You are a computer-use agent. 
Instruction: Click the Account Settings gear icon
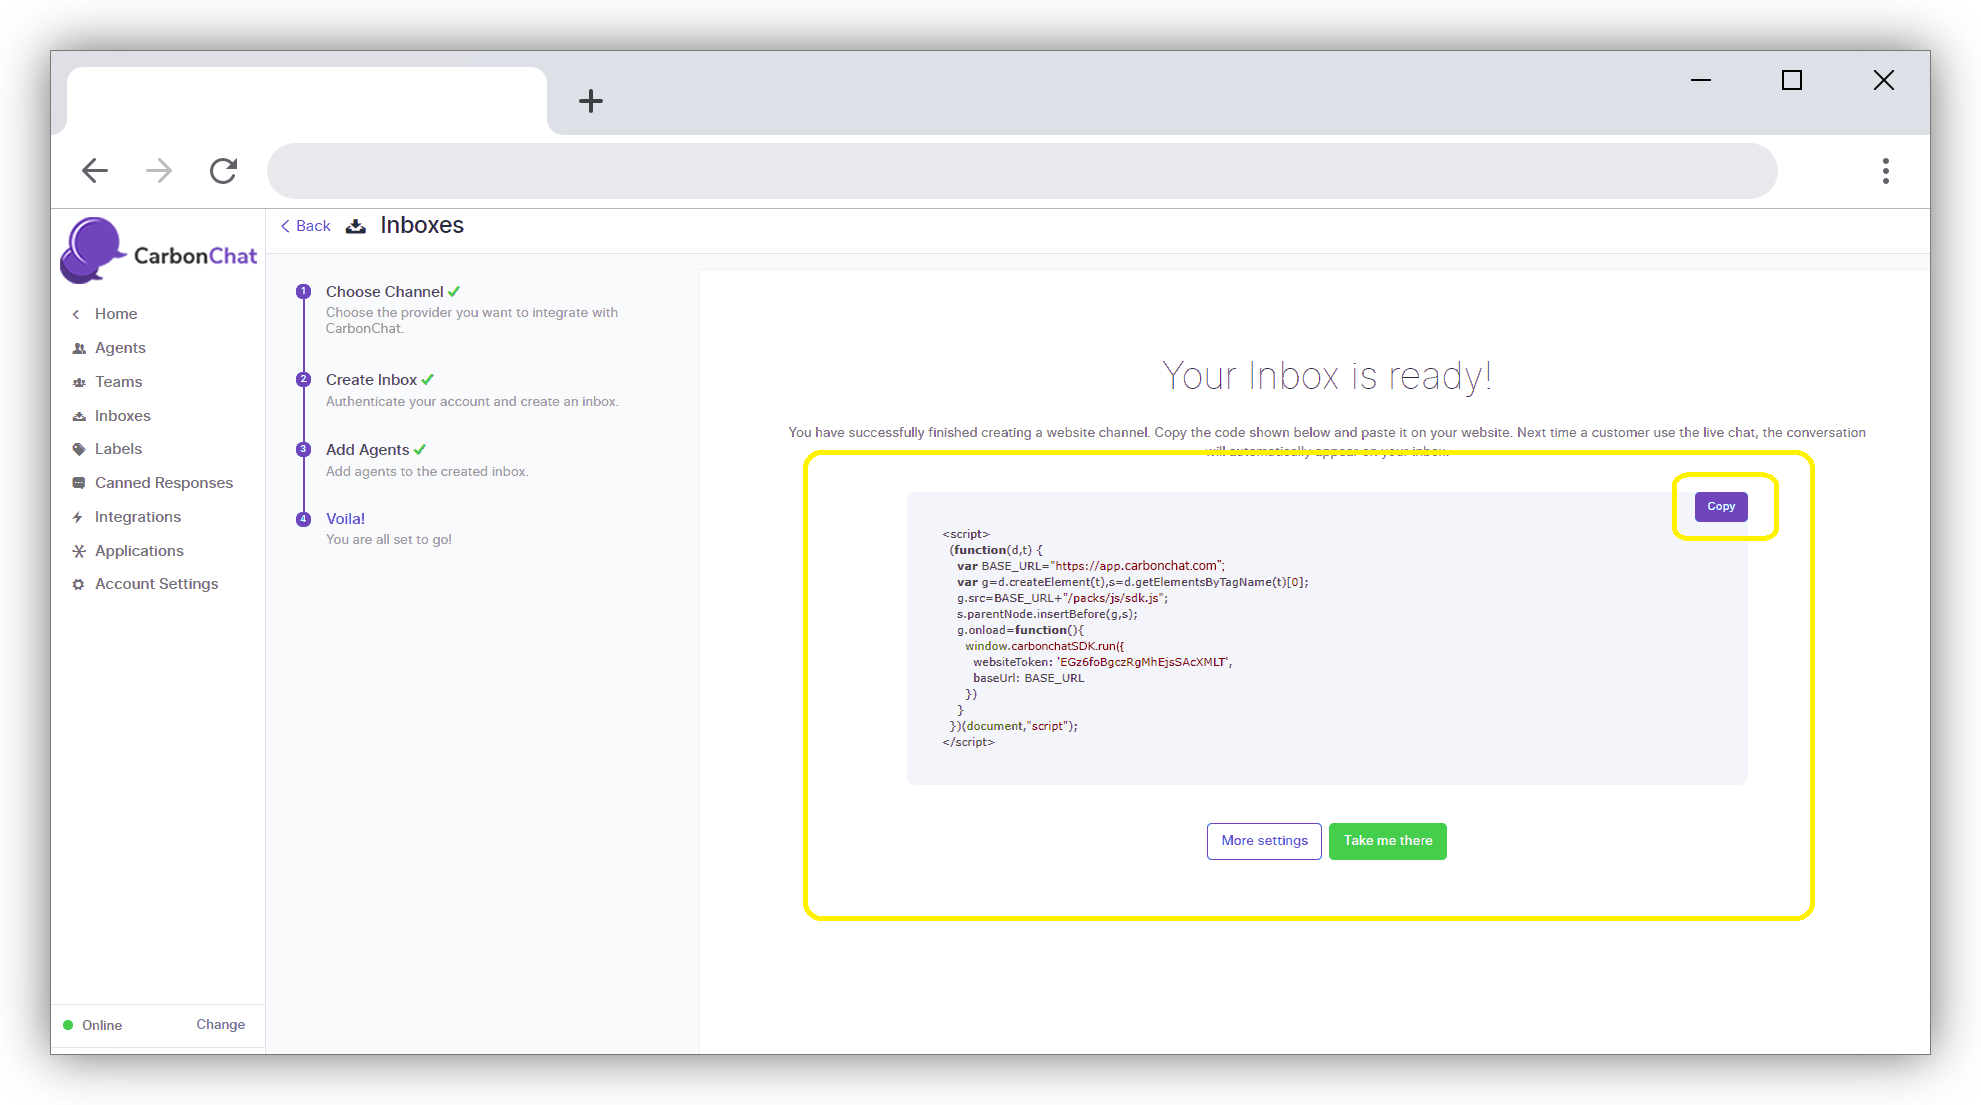coord(79,584)
